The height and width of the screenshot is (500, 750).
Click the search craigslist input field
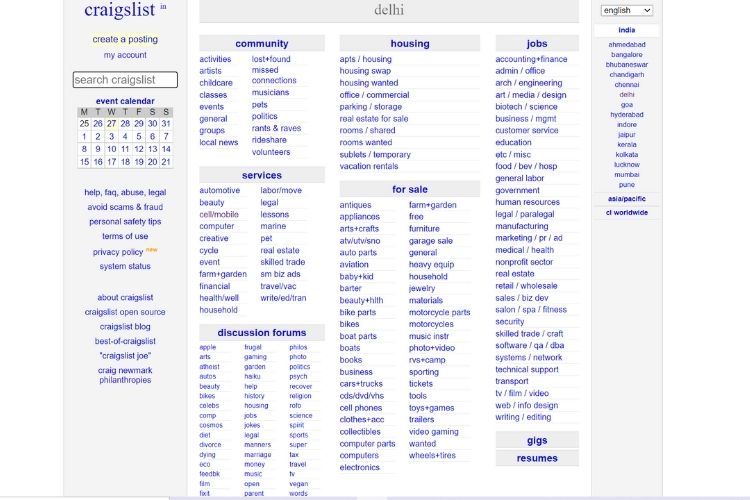click(125, 79)
